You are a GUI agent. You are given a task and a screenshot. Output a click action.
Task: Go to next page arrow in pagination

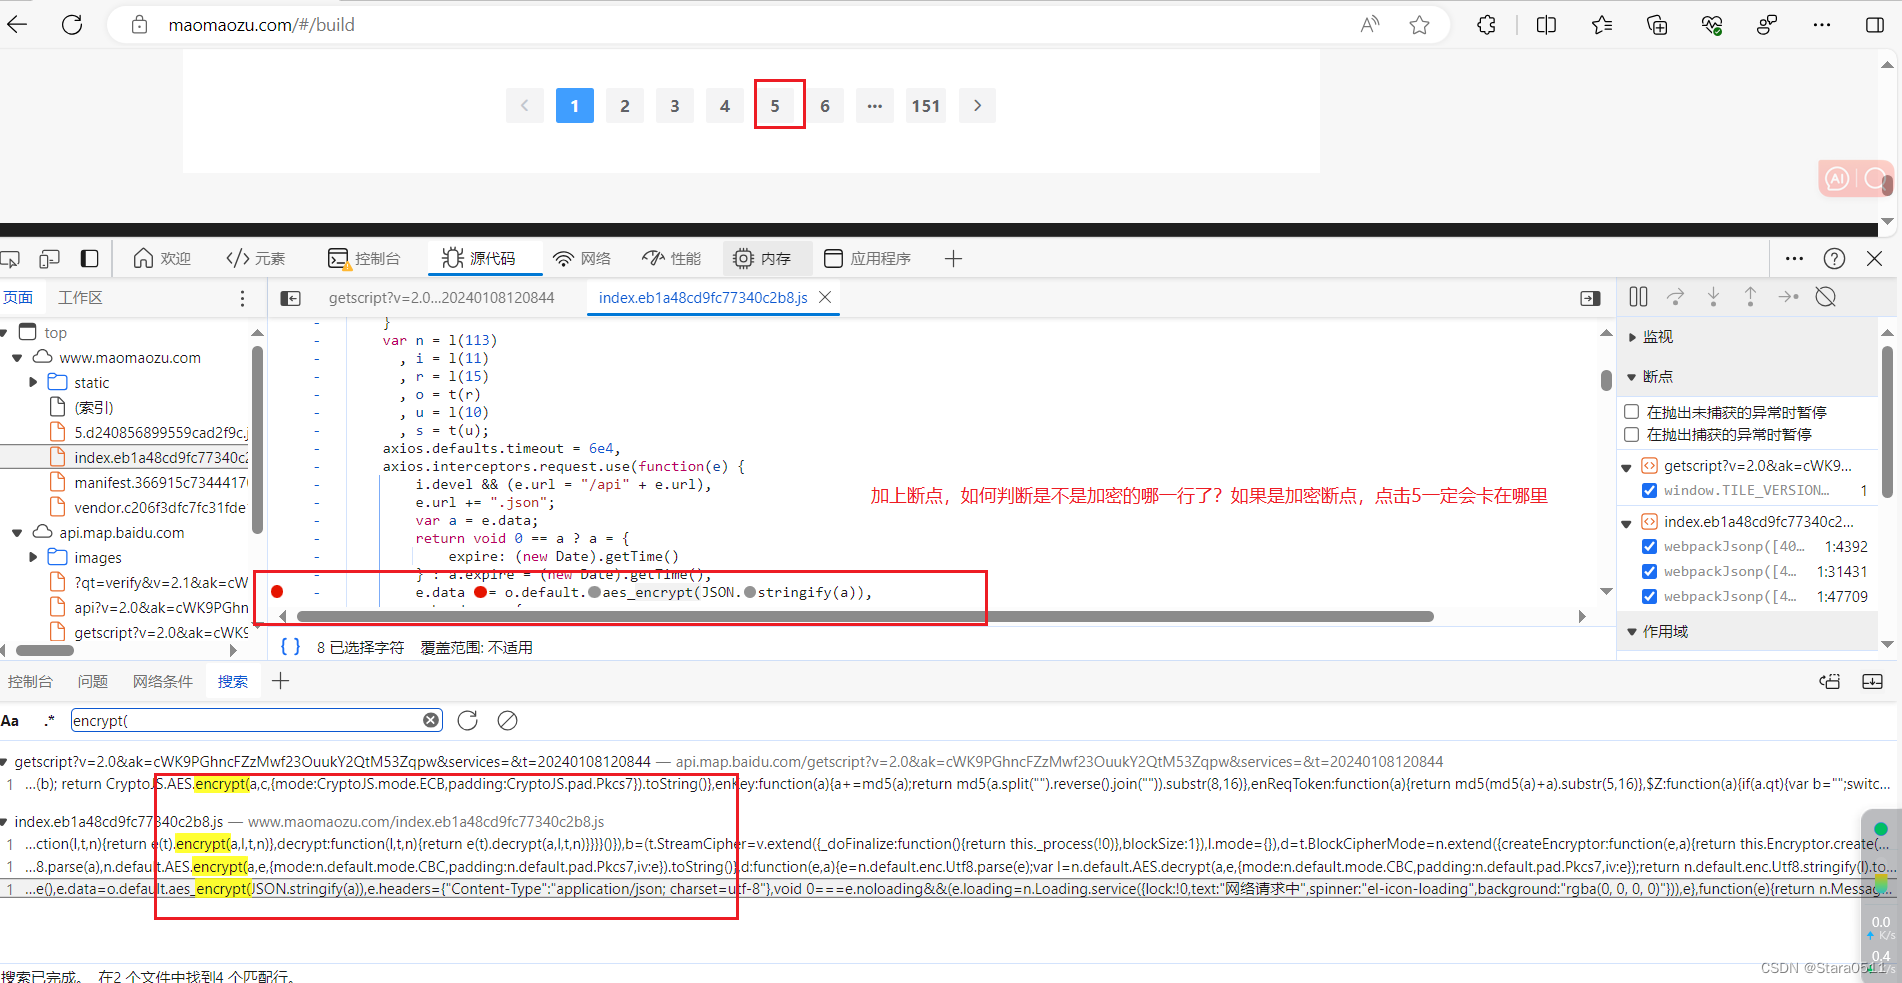[x=977, y=106]
